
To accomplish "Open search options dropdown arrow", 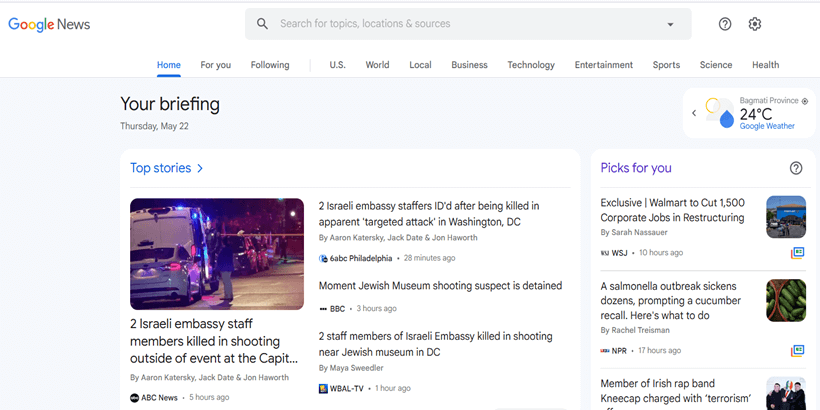I will click(x=670, y=24).
